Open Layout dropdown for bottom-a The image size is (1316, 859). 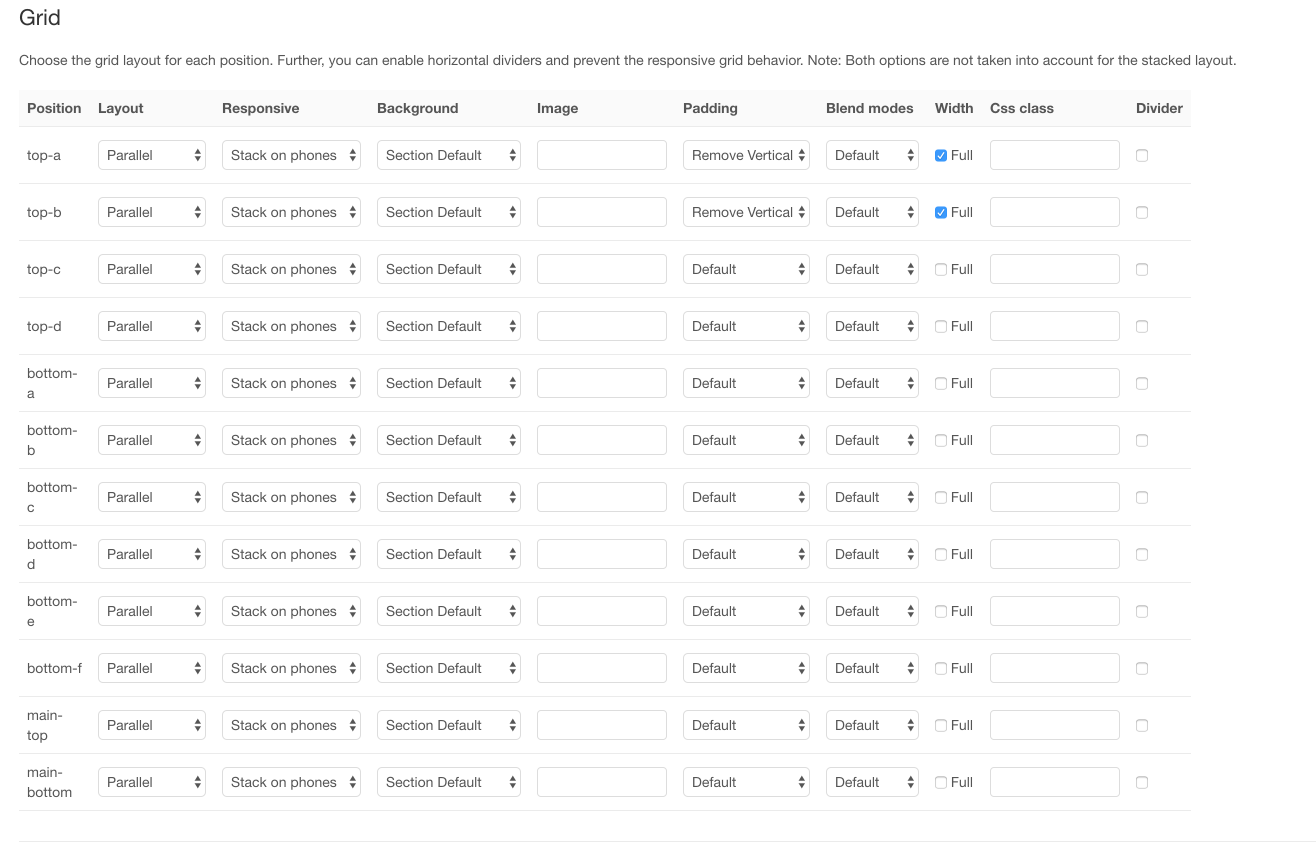pos(152,383)
